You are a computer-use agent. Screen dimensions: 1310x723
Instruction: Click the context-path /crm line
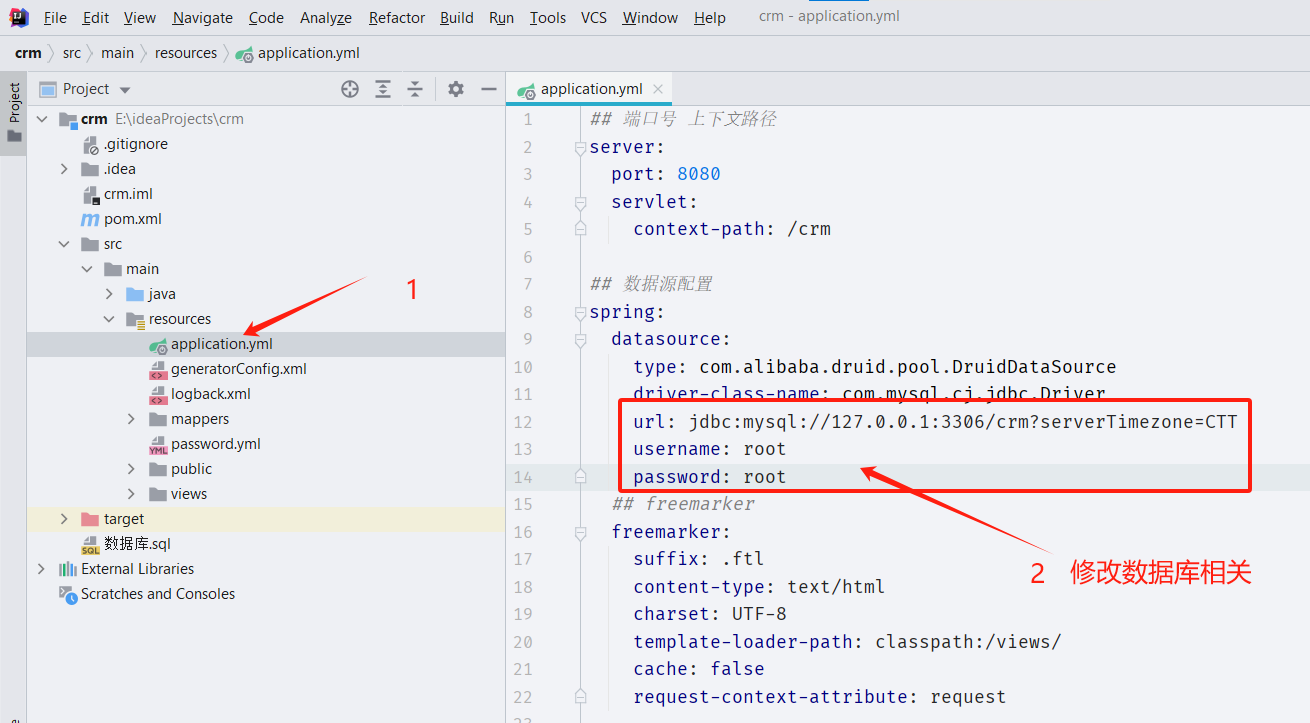tap(732, 229)
